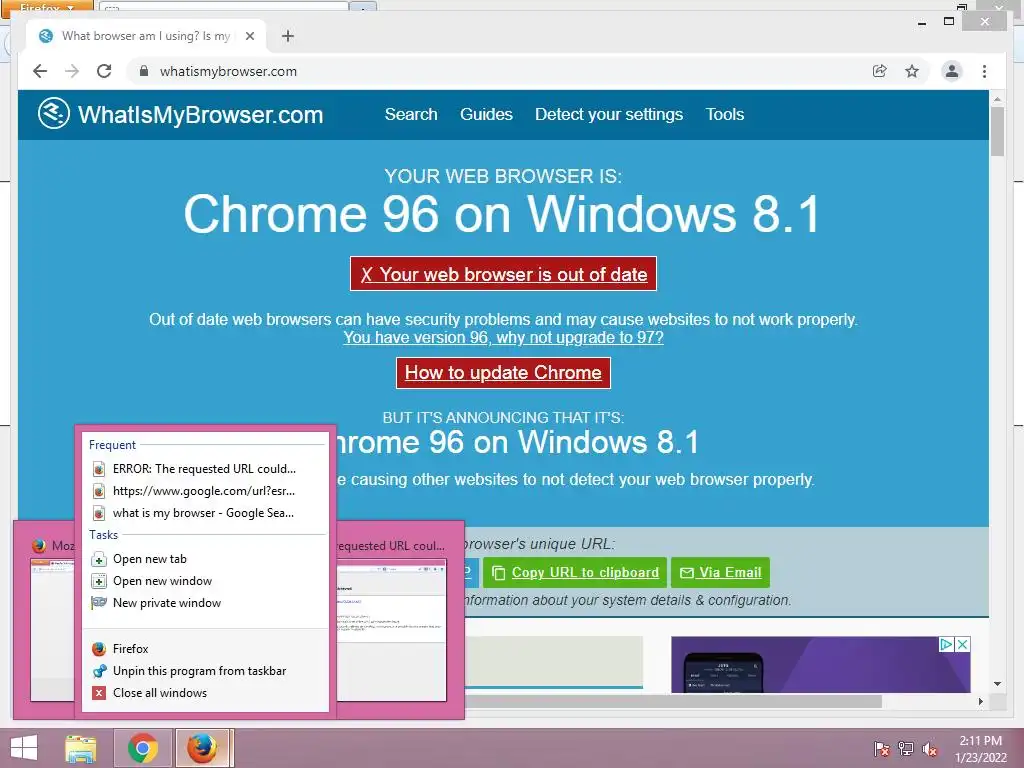The height and width of the screenshot is (768, 1024).
Task: Bookmark this page with the star icon
Action: [912, 71]
